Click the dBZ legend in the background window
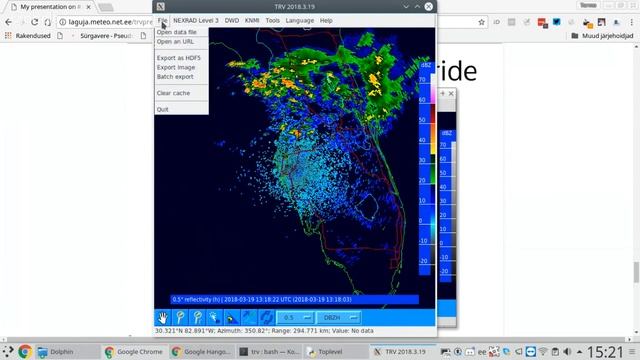 pos(447,205)
